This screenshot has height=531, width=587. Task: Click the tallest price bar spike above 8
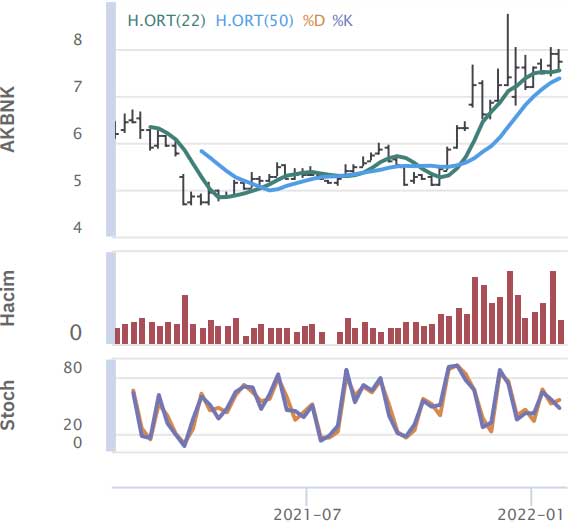(x=508, y=49)
